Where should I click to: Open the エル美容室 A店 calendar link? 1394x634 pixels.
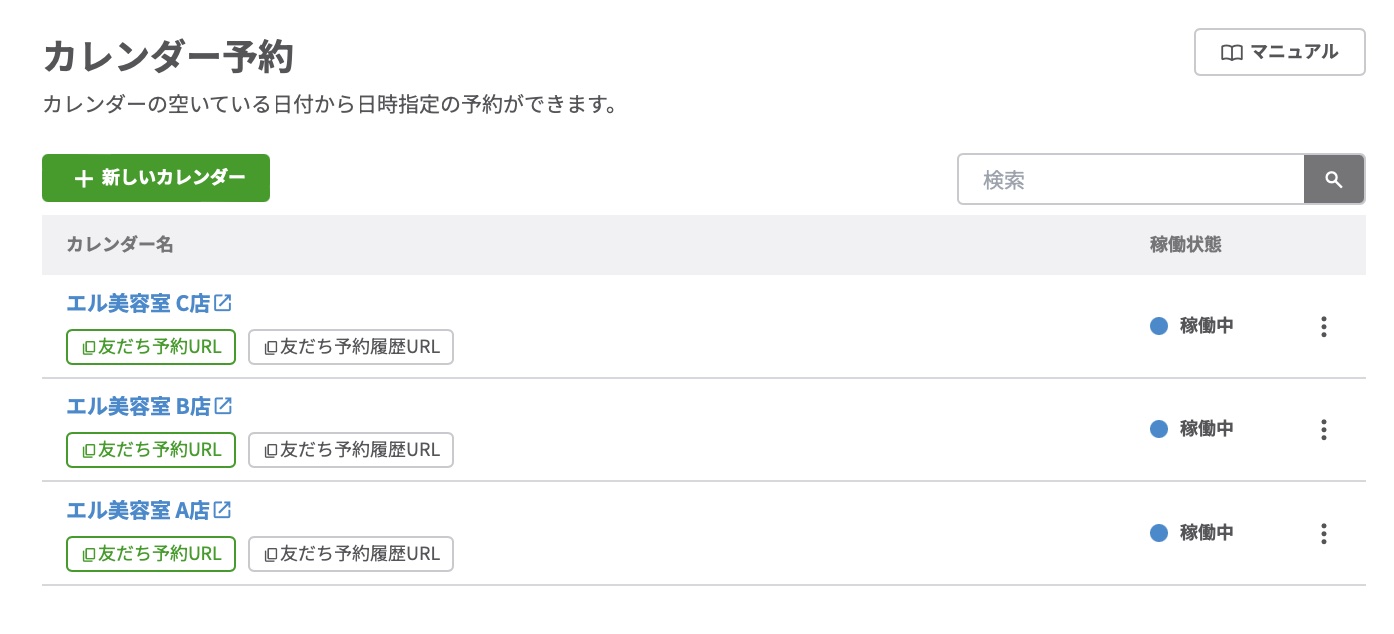(137, 511)
